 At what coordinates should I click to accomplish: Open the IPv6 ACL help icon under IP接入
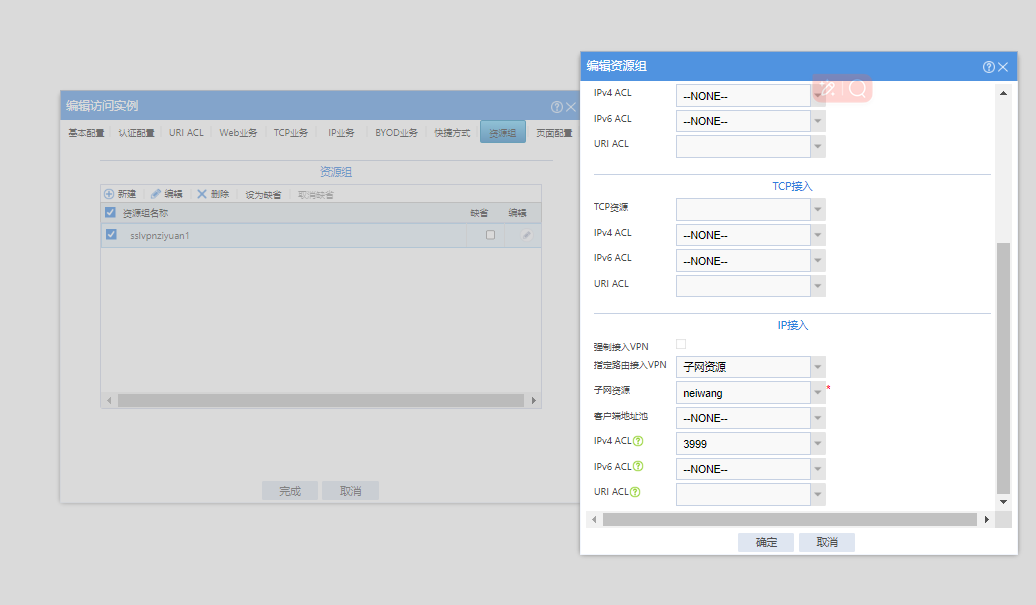(x=638, y=466)
